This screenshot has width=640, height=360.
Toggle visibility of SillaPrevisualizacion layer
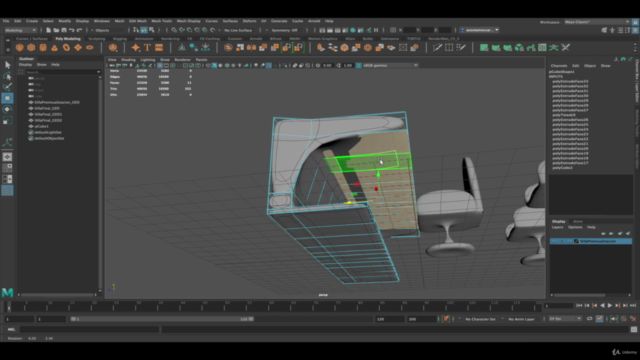(554, 241)
